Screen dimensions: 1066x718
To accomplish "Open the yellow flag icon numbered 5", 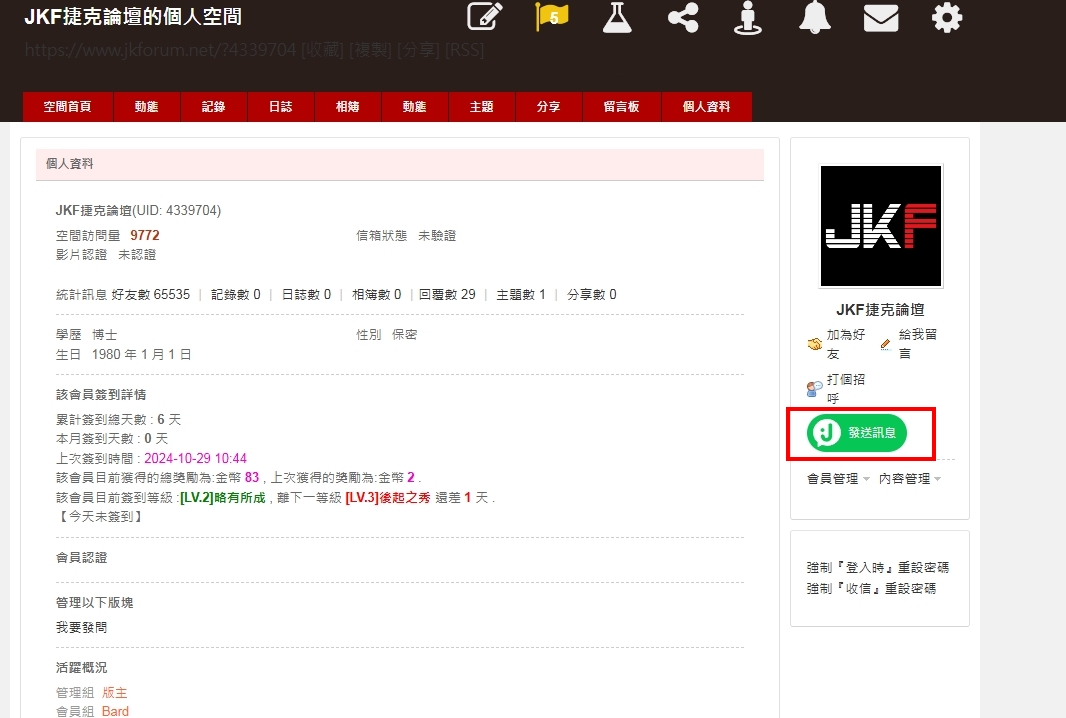I will [551, 17].
